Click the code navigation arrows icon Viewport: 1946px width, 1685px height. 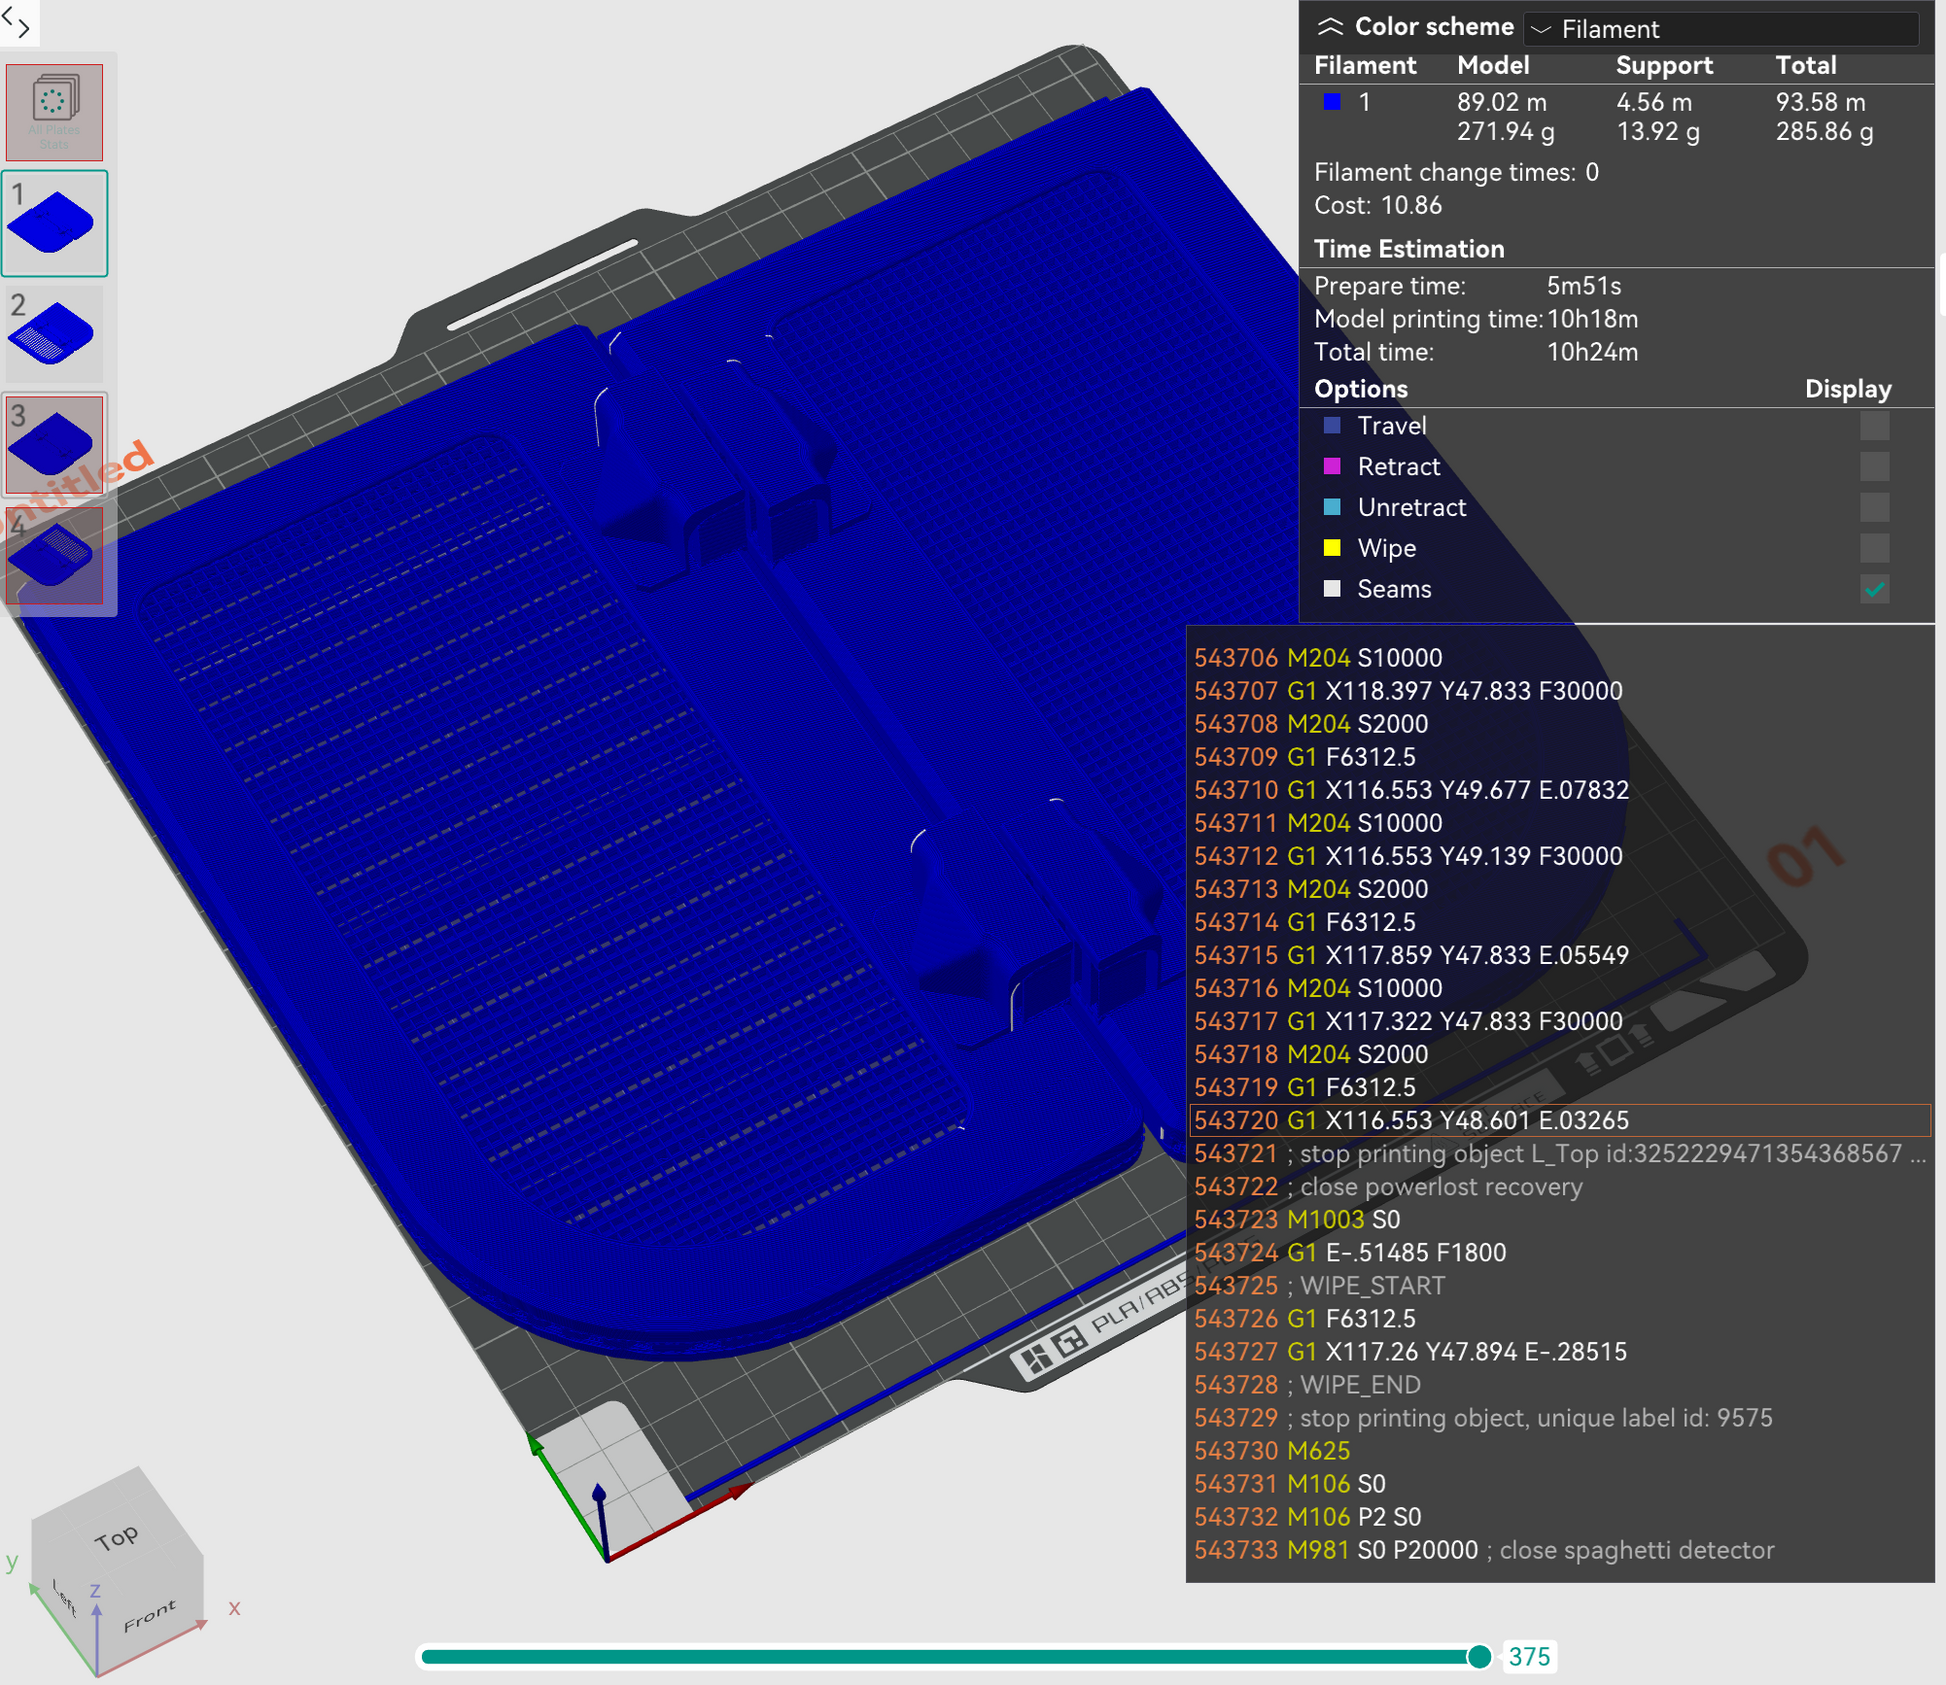click(17, 22)
